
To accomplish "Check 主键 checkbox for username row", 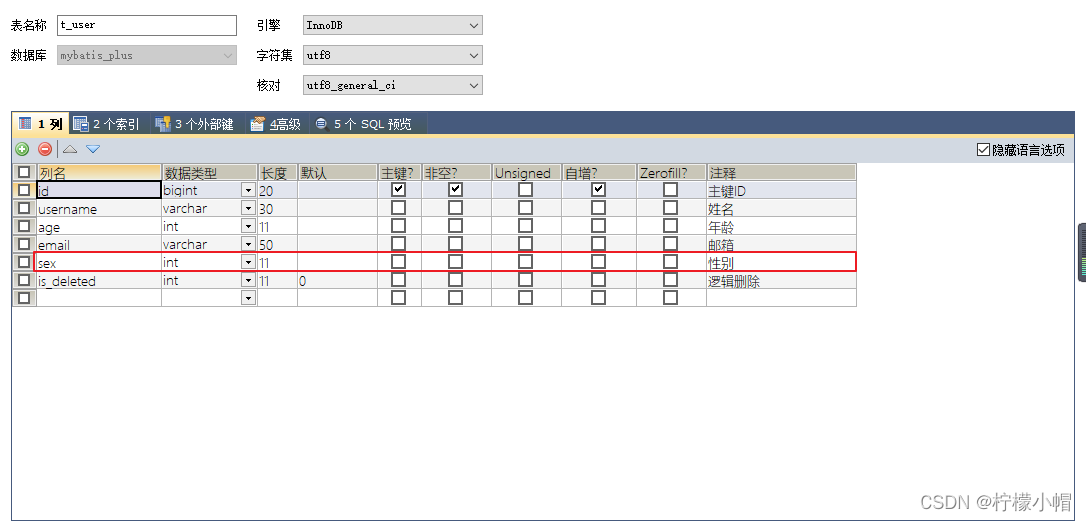I will click(x=398, y=207).
